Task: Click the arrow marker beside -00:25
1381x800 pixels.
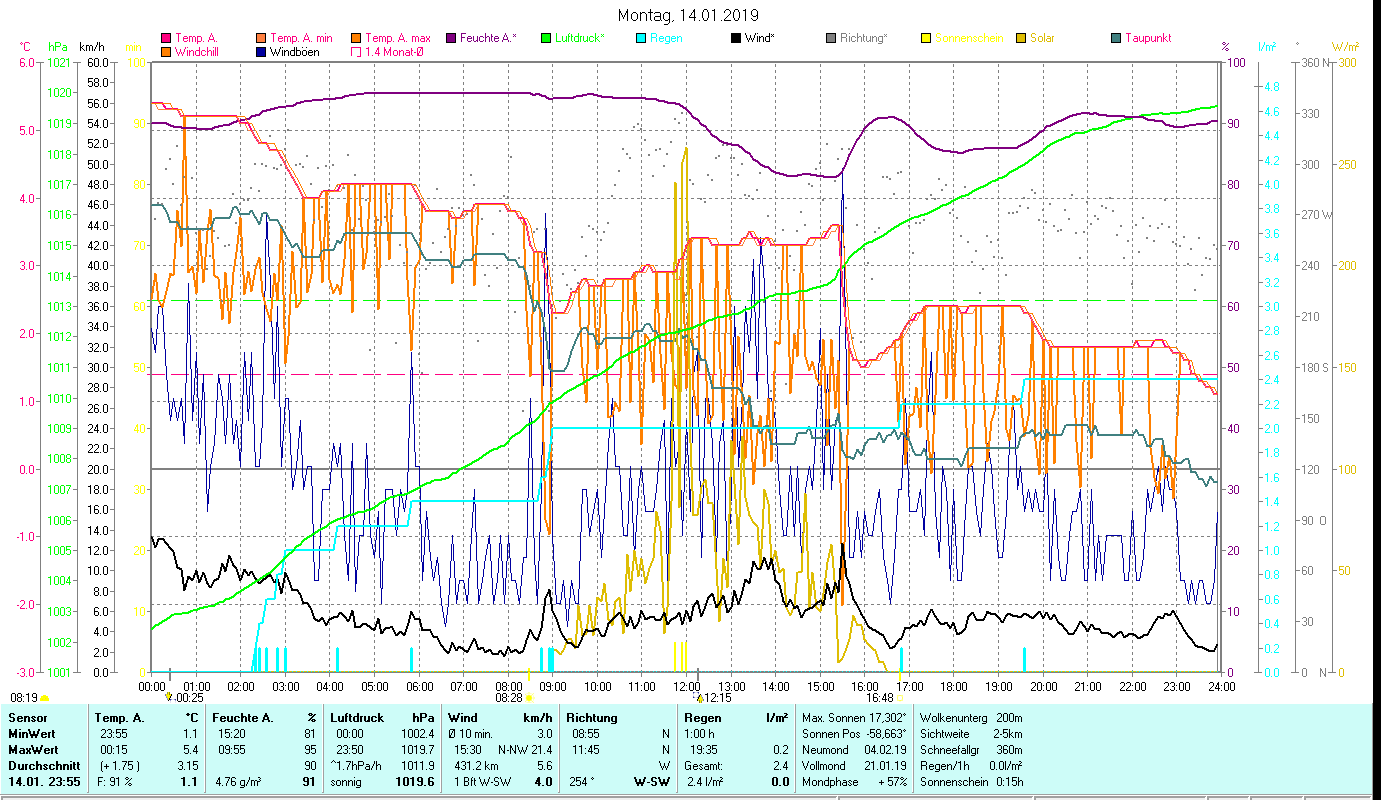Action: click(168, 697)
